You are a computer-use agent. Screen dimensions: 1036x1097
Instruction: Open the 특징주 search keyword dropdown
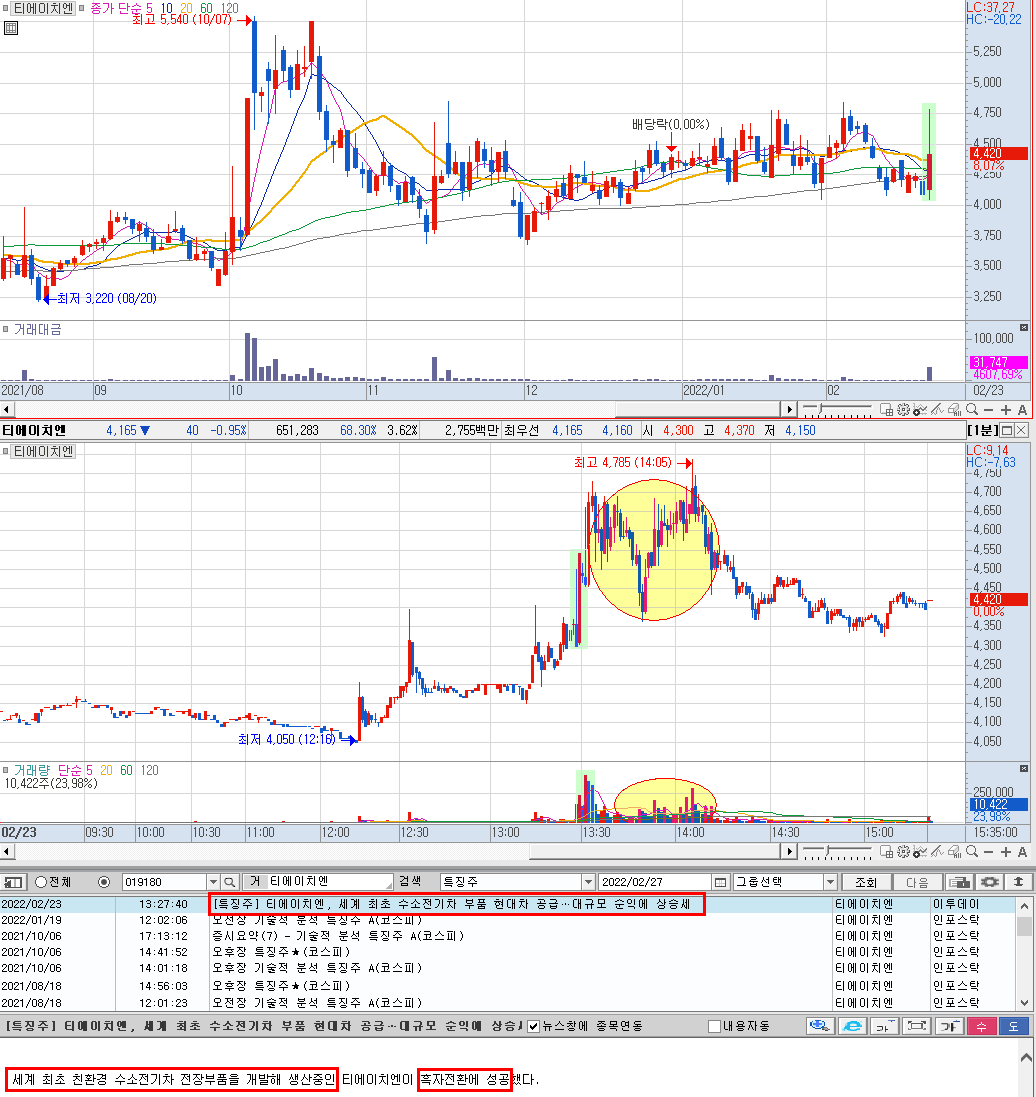[588, 882]
